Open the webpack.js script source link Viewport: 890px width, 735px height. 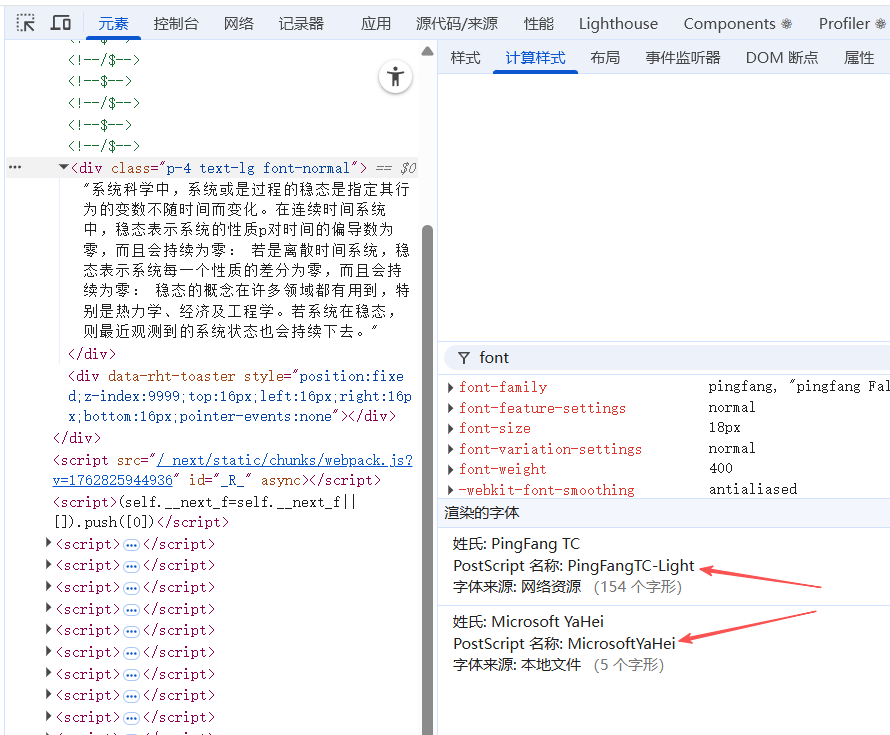(x=284, y=460)
